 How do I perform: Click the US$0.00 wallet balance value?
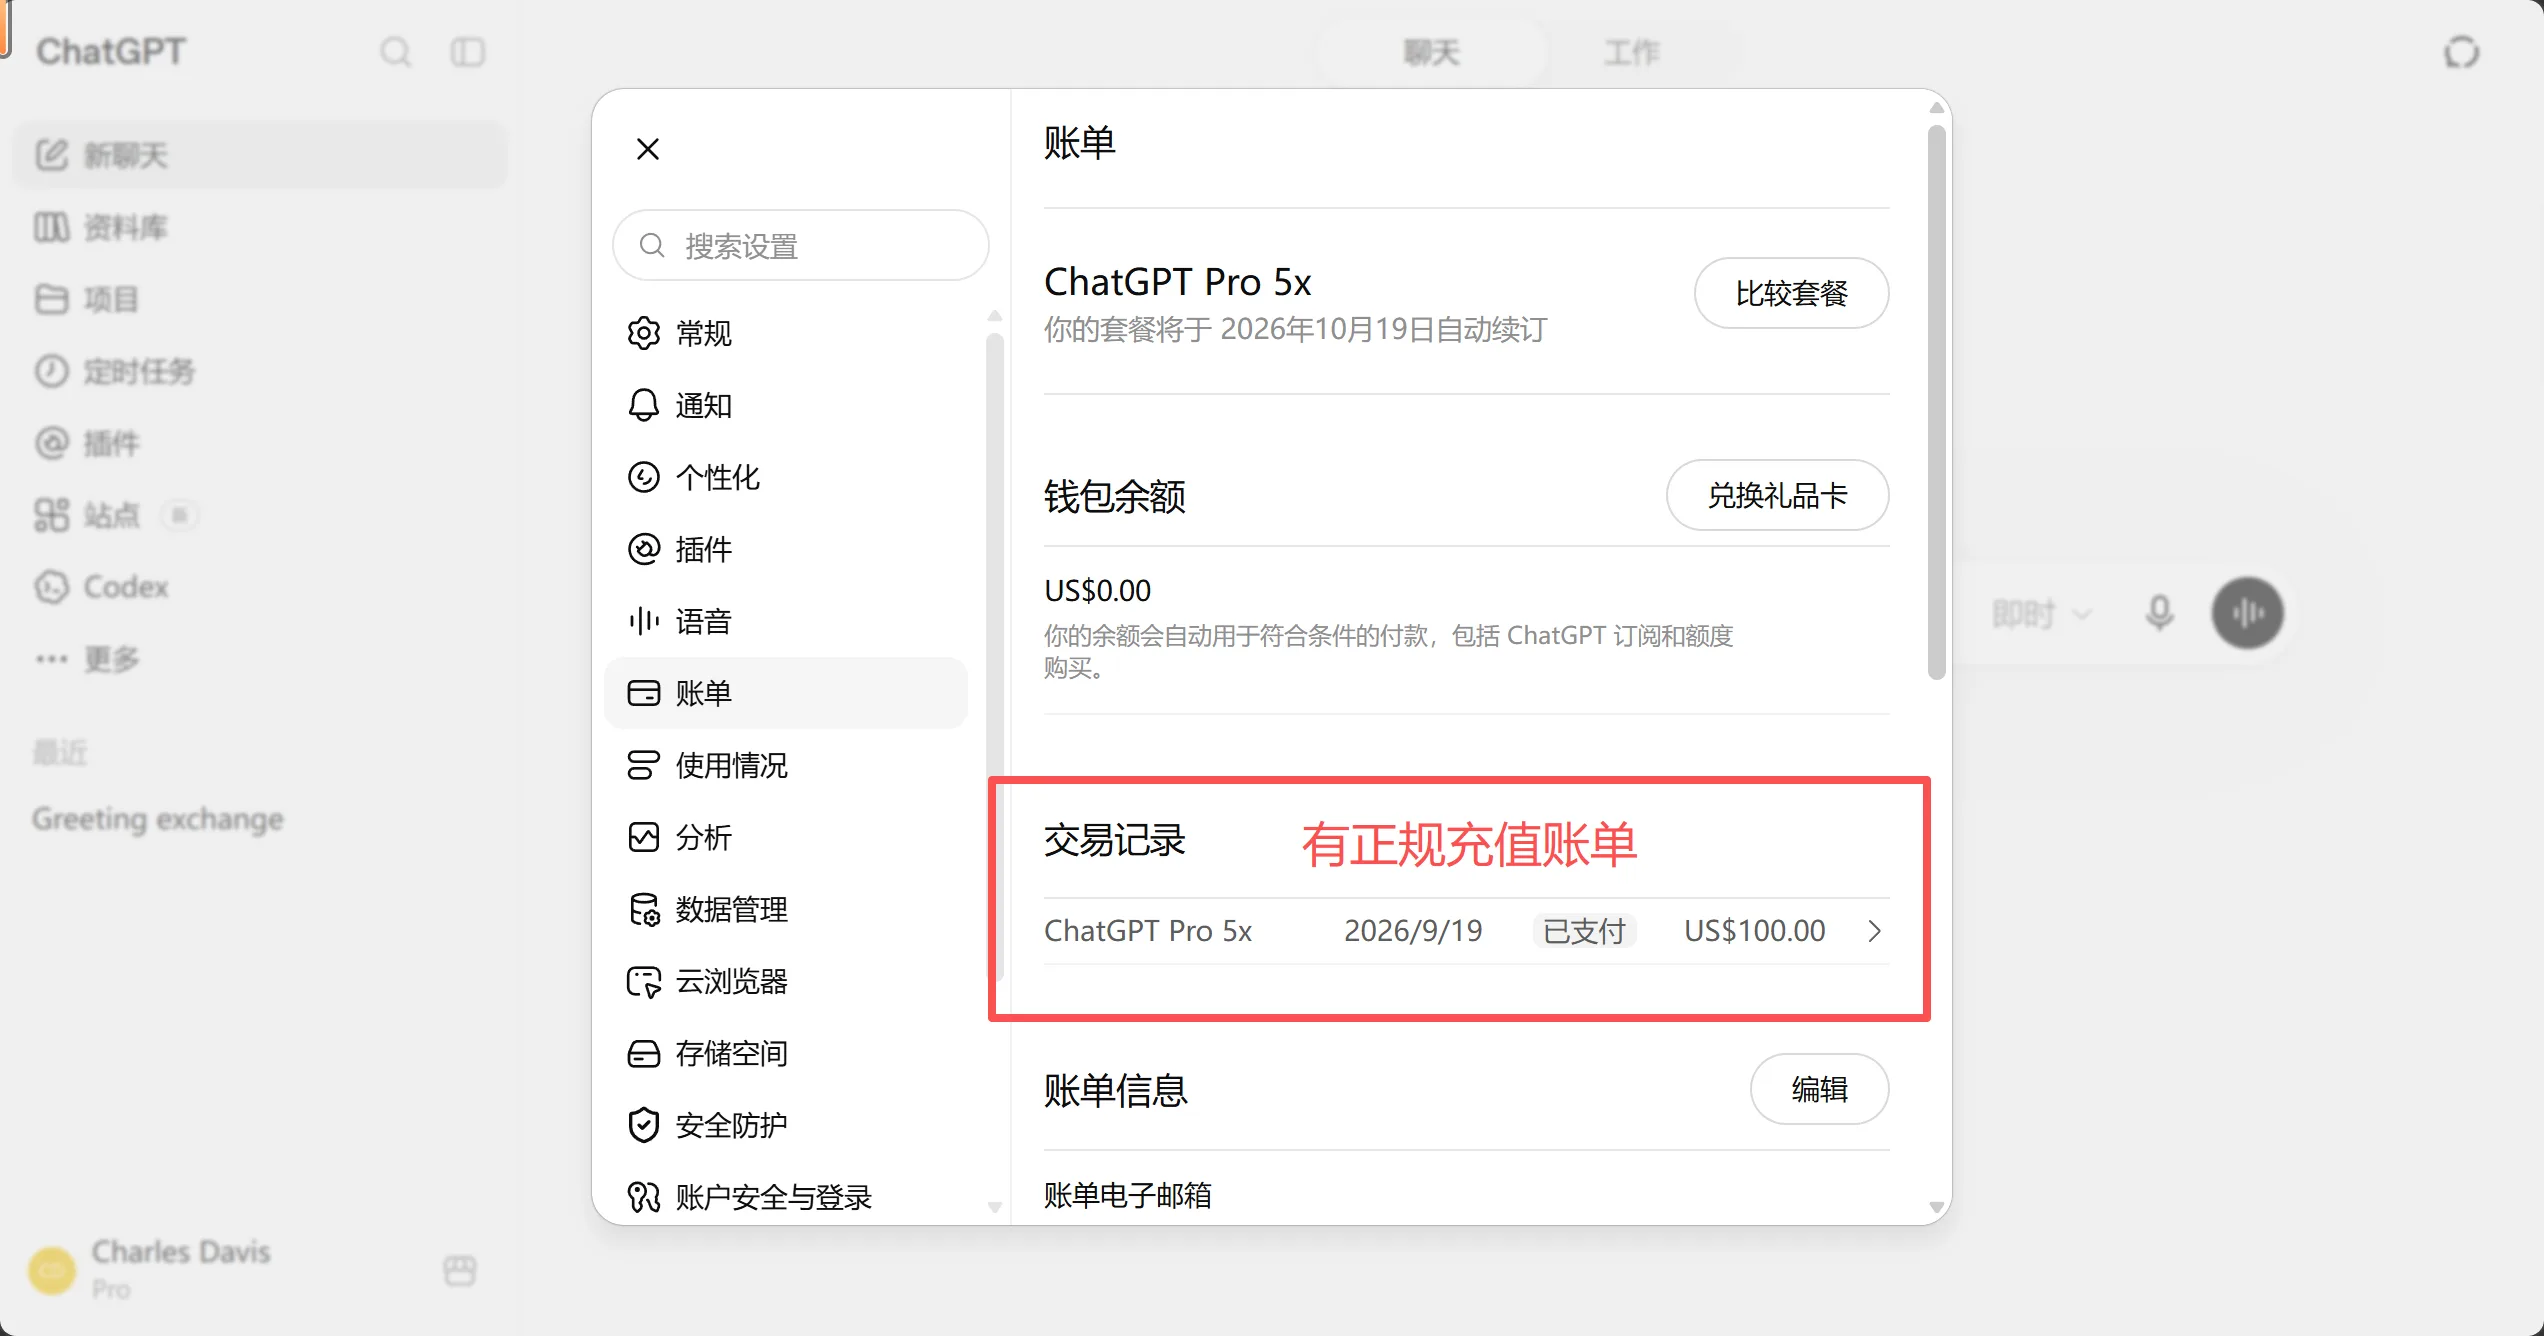click(x=1097, y=591)
